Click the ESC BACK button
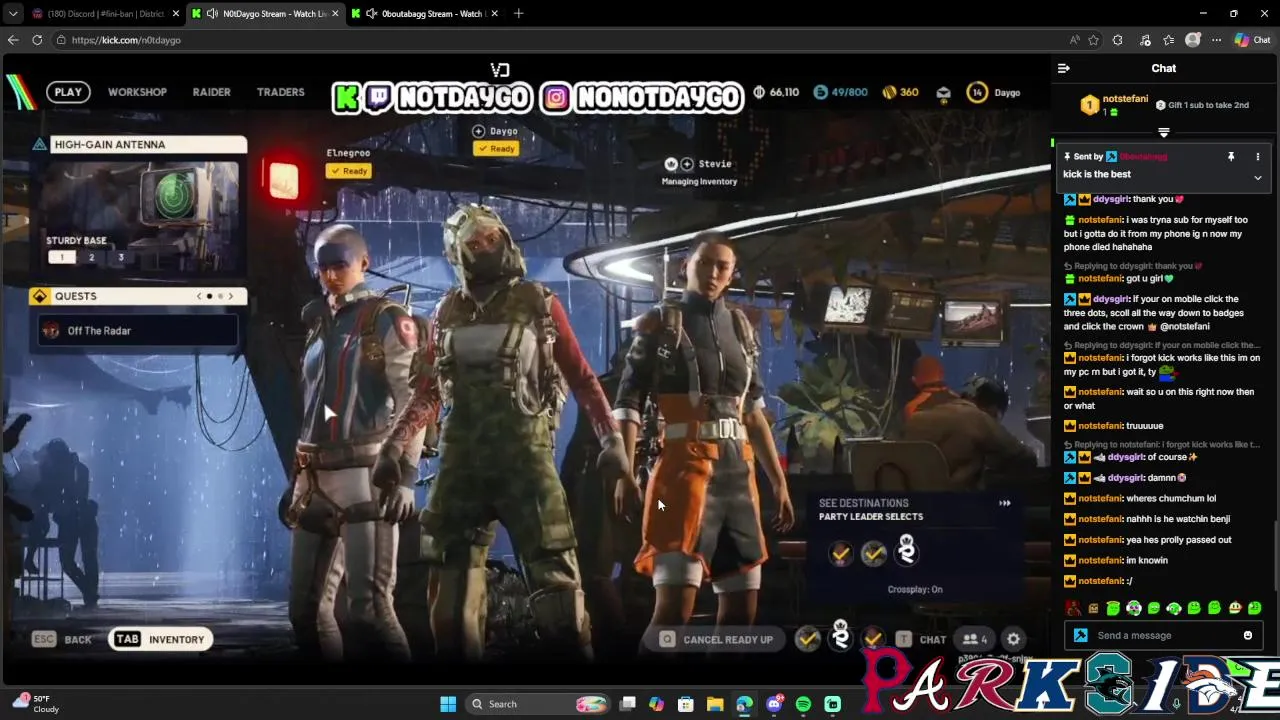1280x720 pixels. tap(62, 639)
